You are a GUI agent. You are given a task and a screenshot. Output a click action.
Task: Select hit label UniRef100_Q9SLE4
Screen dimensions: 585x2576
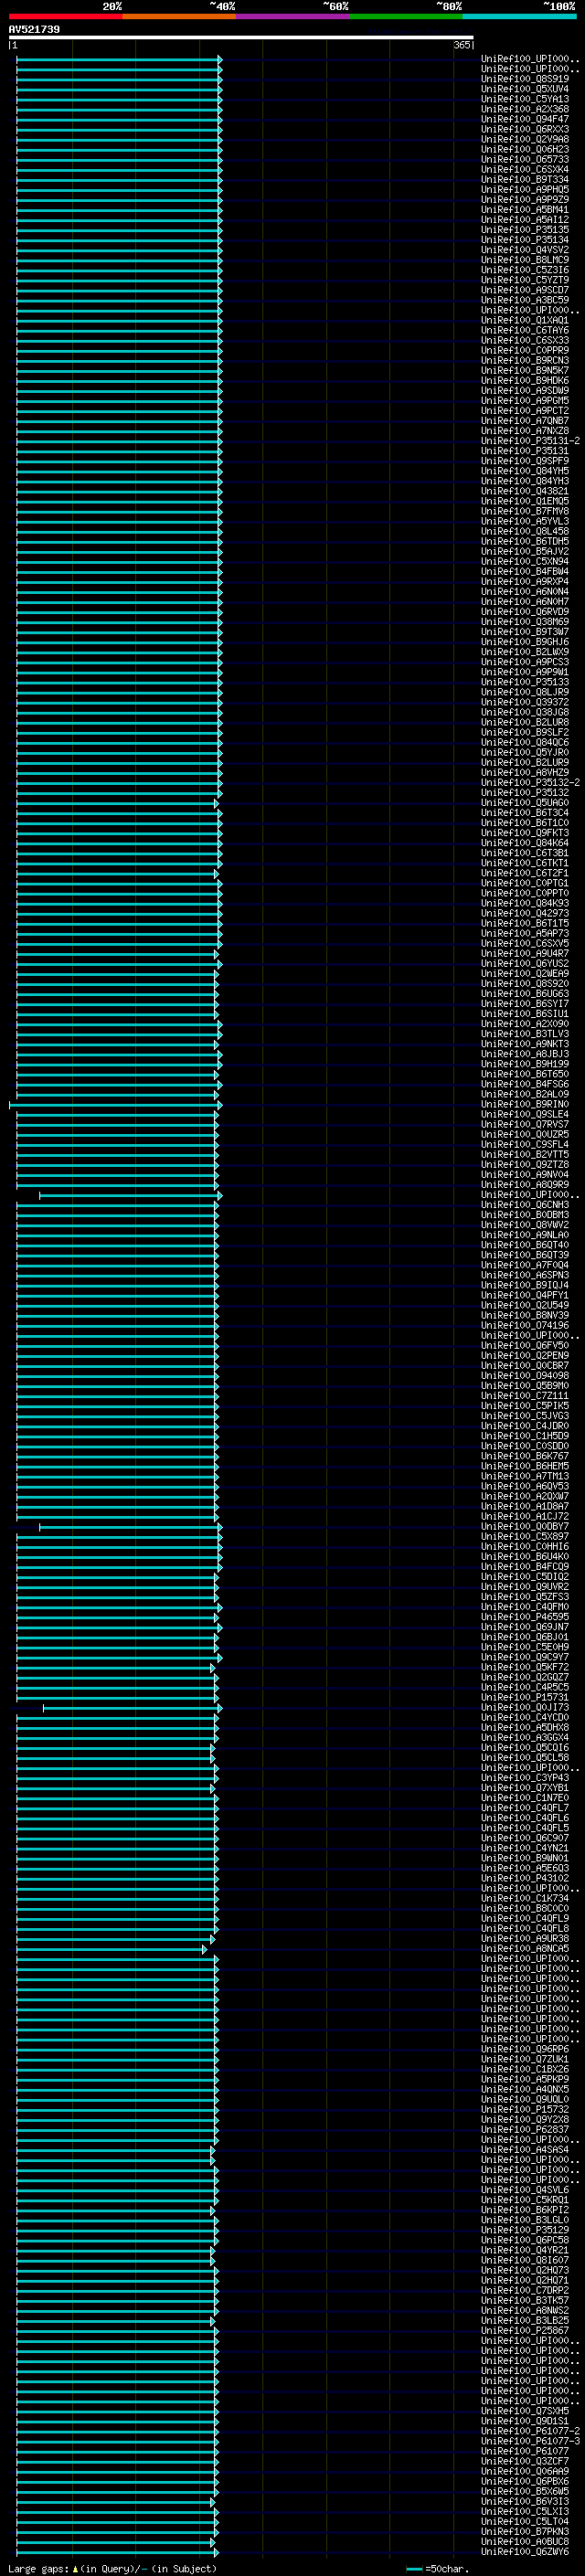coord(525,1114)
